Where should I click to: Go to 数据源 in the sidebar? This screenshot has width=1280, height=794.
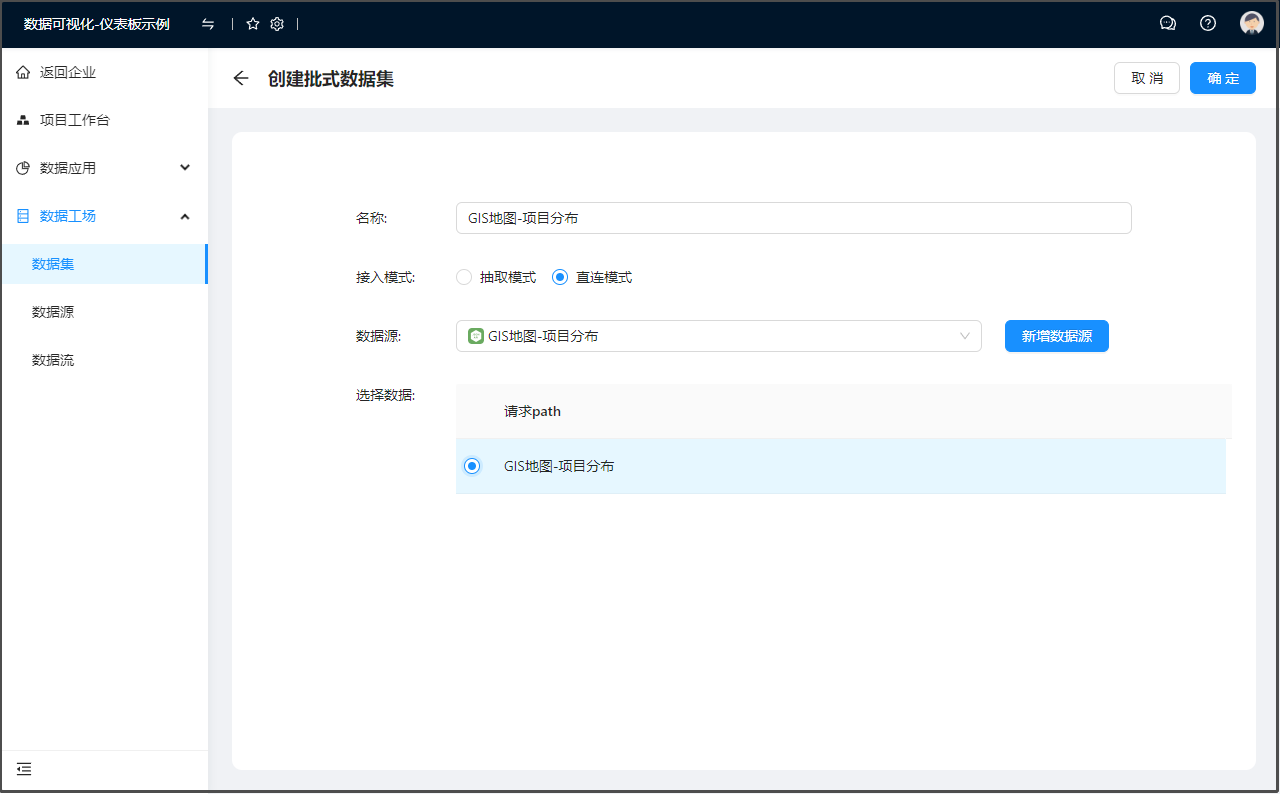[x=53, y=312]
